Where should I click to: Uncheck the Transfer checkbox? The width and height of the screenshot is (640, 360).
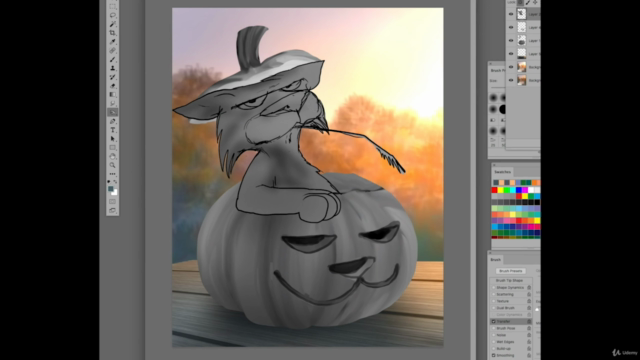[493, 322]
